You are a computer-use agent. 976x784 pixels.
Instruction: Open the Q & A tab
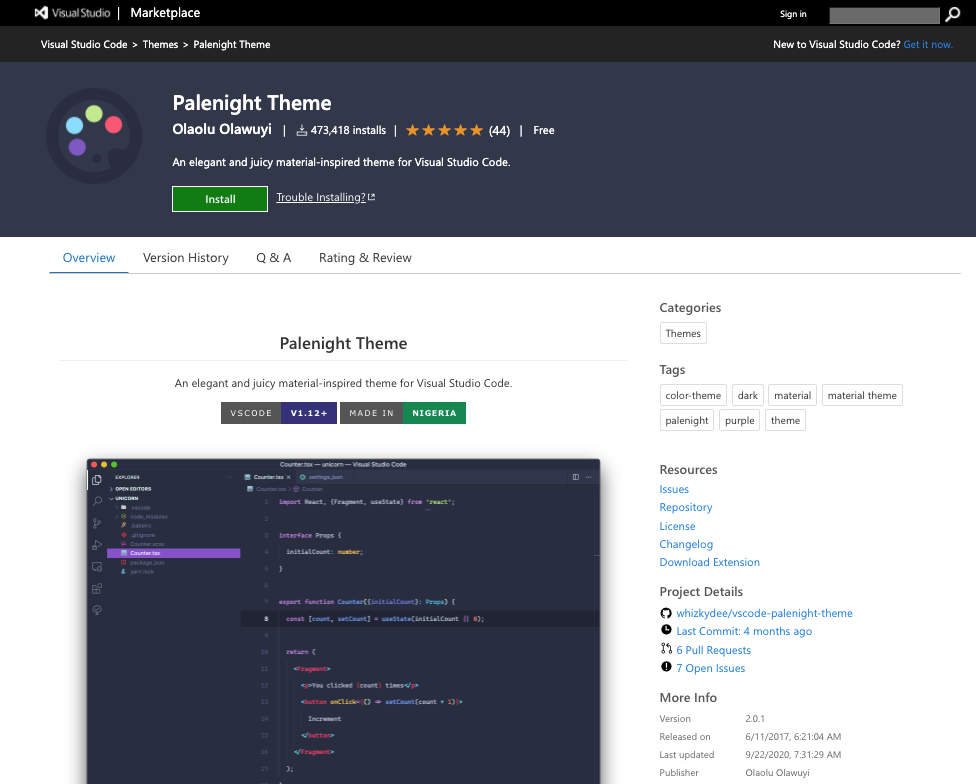[x=273, y=257]
